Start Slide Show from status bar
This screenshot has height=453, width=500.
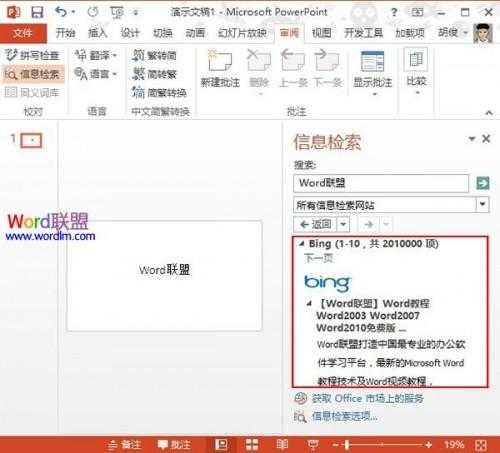coord(313,444)
